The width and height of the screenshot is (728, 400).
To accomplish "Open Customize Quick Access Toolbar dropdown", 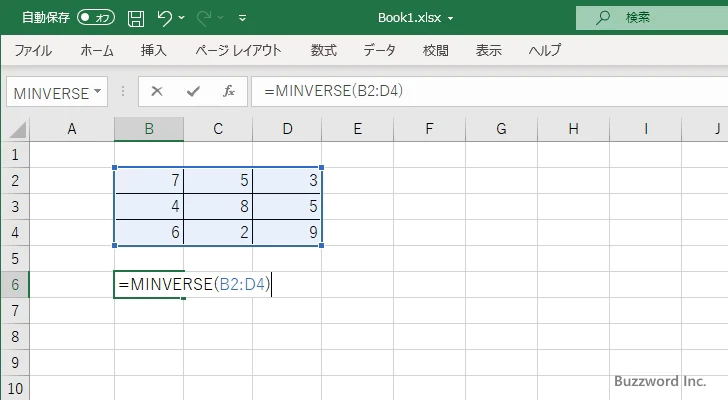I will (x=242, y=18).
